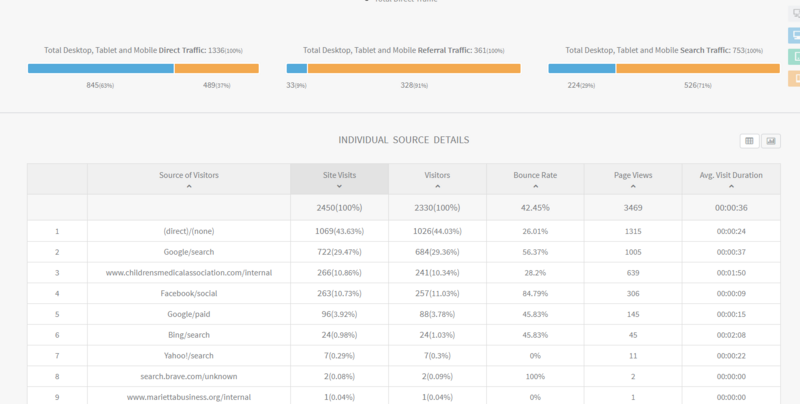Click the orange device side icon
This screenshot has width=800, height=404.
tap(794, 78)
